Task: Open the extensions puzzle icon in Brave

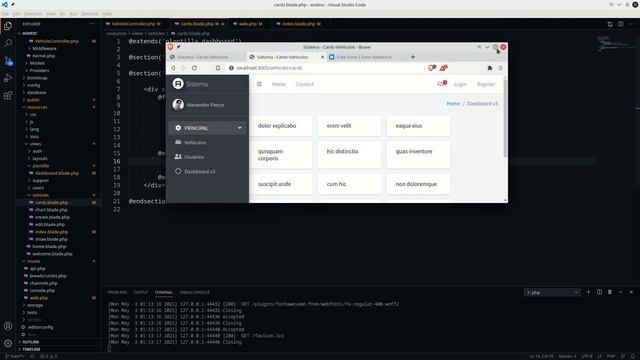Action: click(x=490, y=68)
